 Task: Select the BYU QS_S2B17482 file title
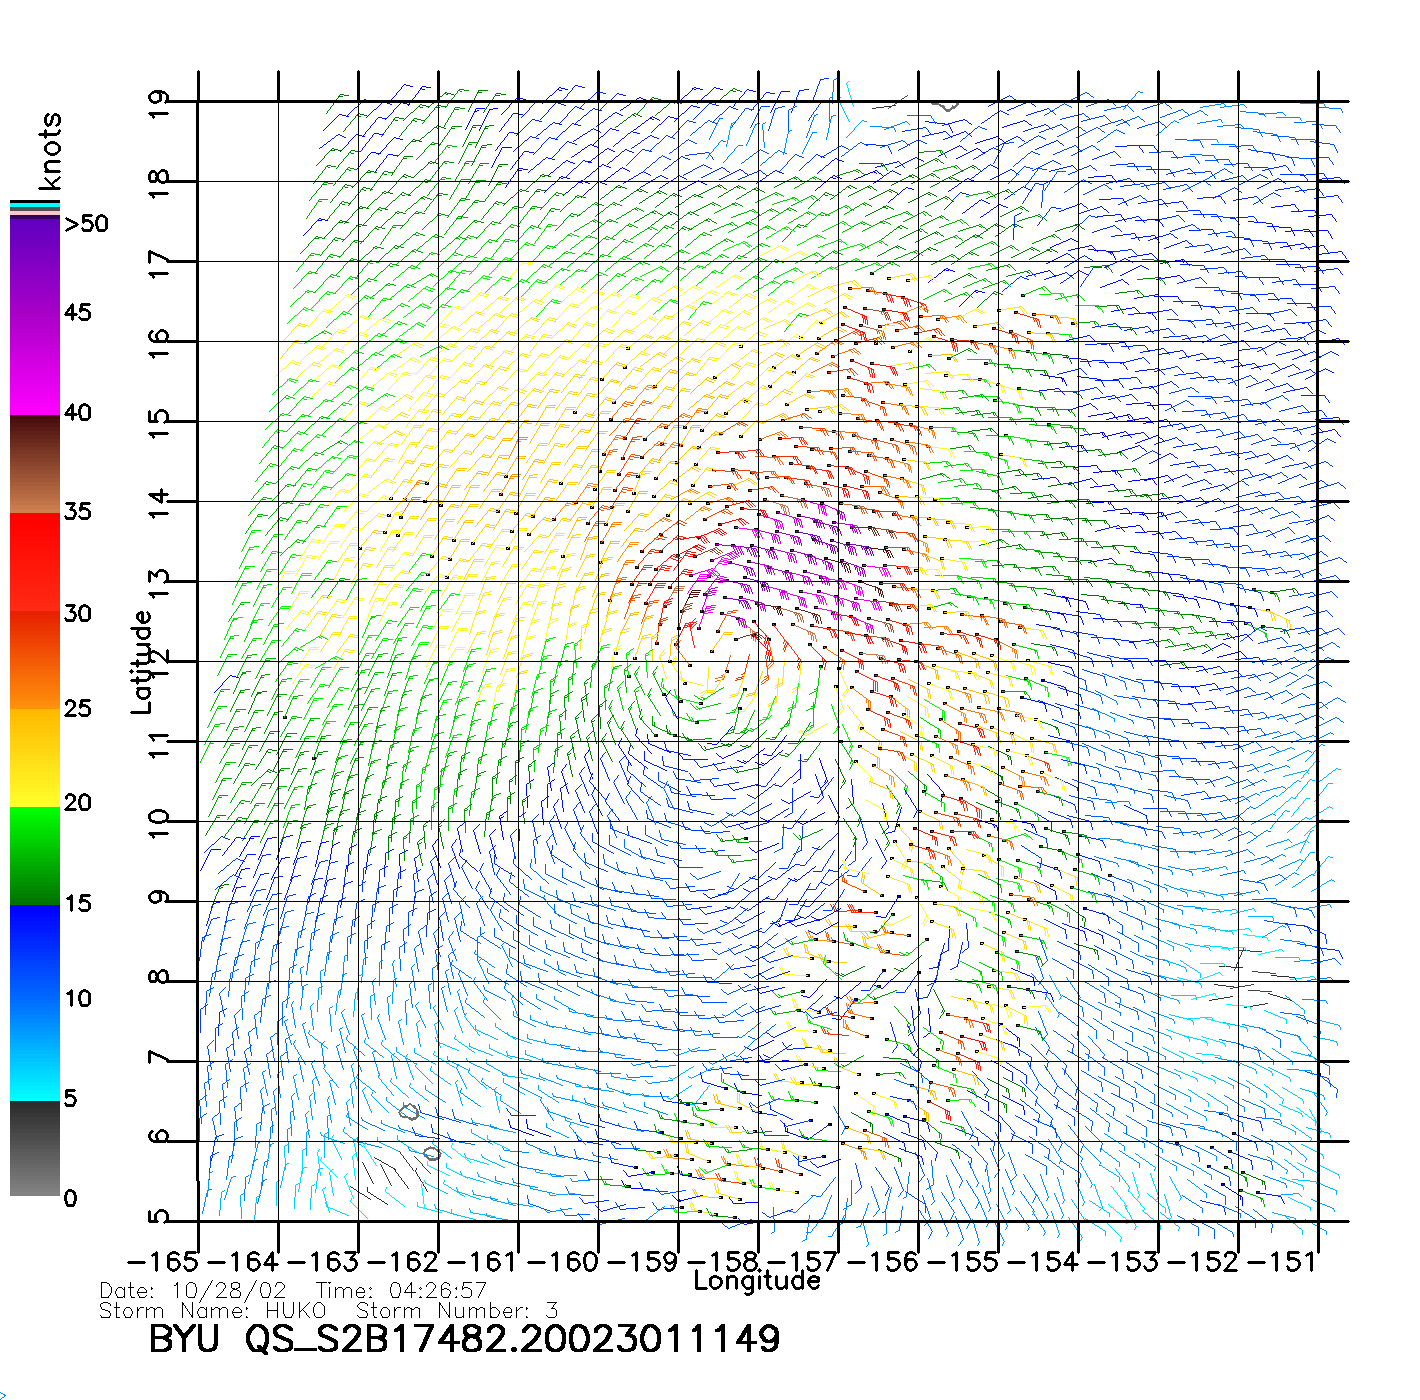coord(464,1339)
